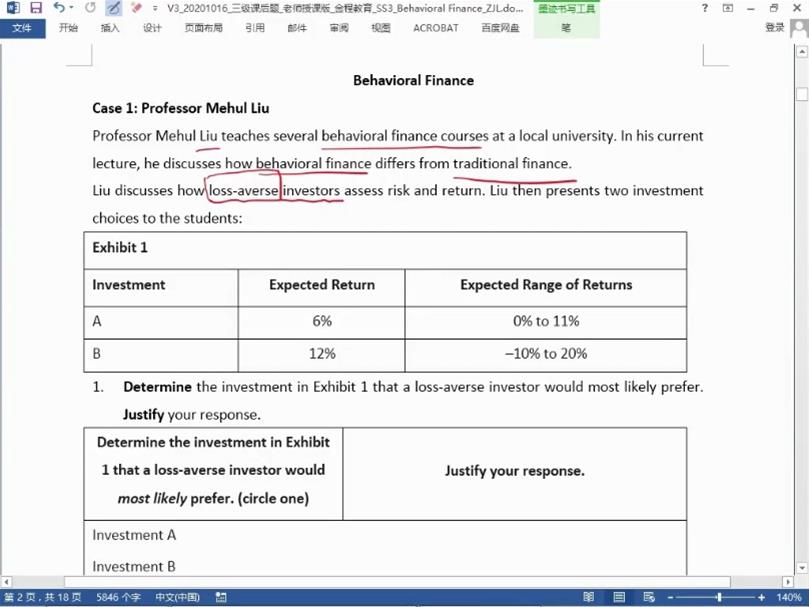
Task: Click the horizontal scrollbar thumb
Action: click(x=397, y=581)
